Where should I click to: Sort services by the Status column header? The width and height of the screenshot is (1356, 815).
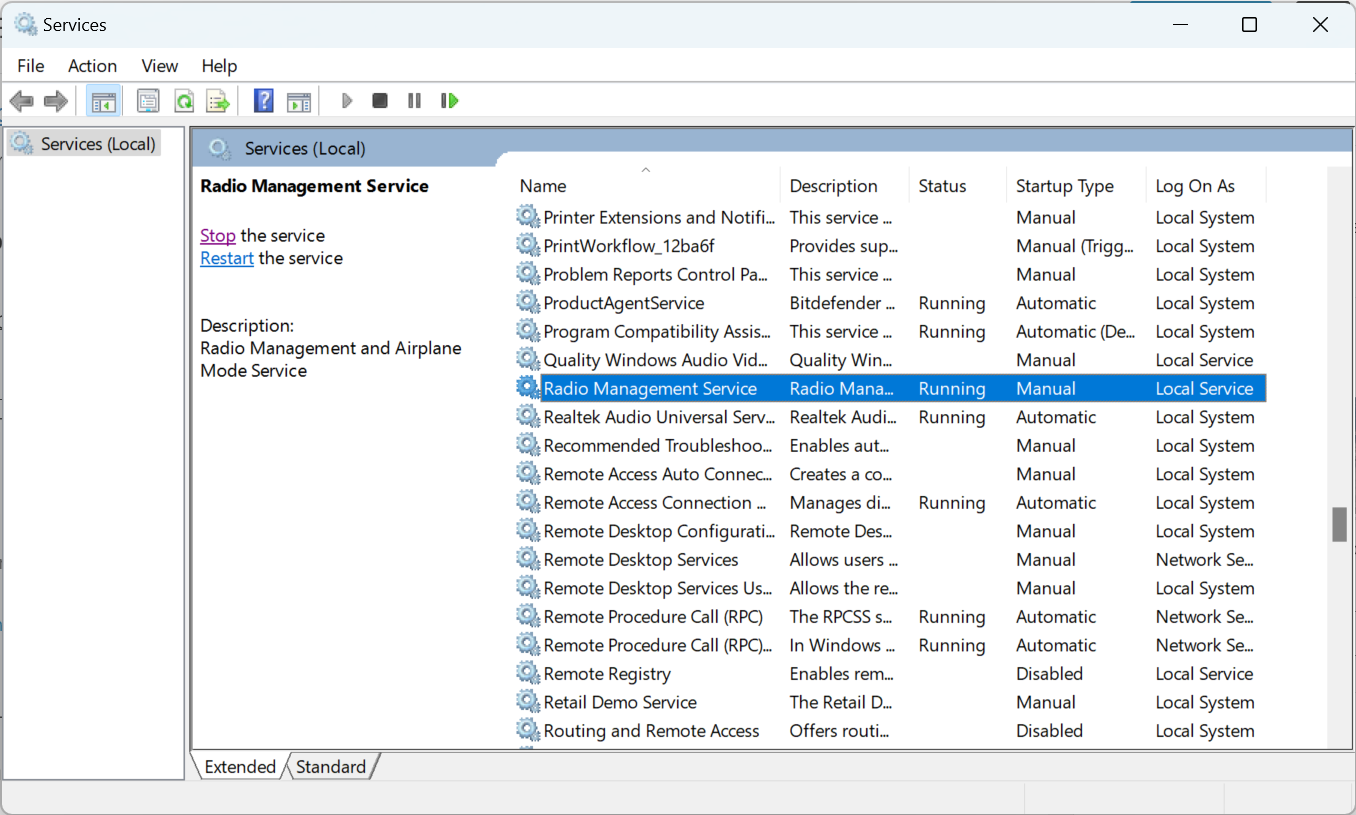pos(941,185)
